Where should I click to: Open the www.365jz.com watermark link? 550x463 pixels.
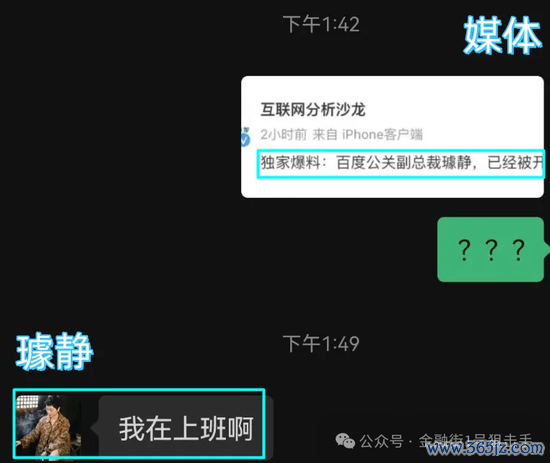click(x=485, y=448)
